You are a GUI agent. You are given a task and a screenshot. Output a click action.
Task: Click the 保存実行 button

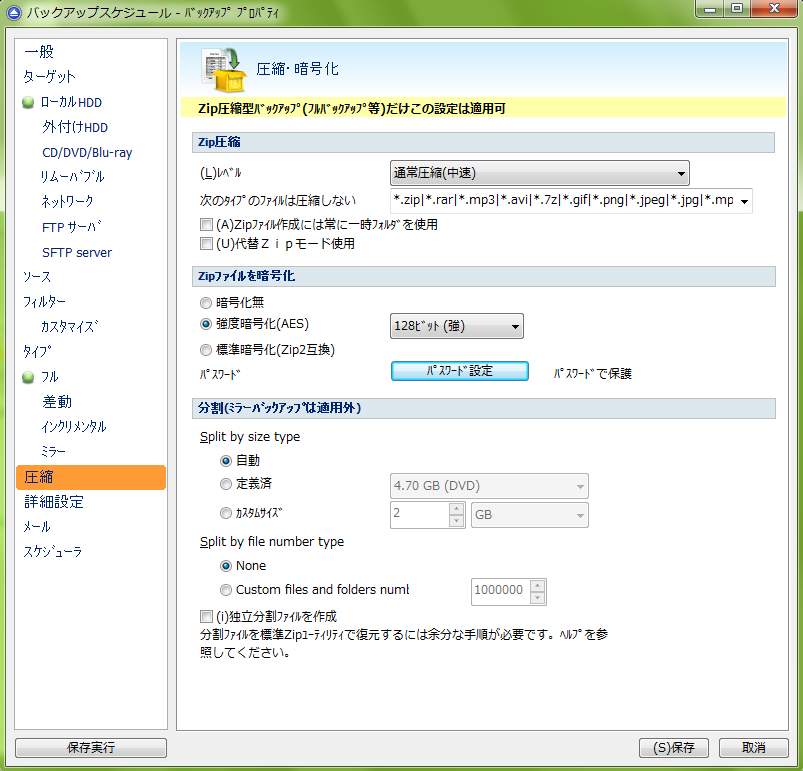coord(90,748)
